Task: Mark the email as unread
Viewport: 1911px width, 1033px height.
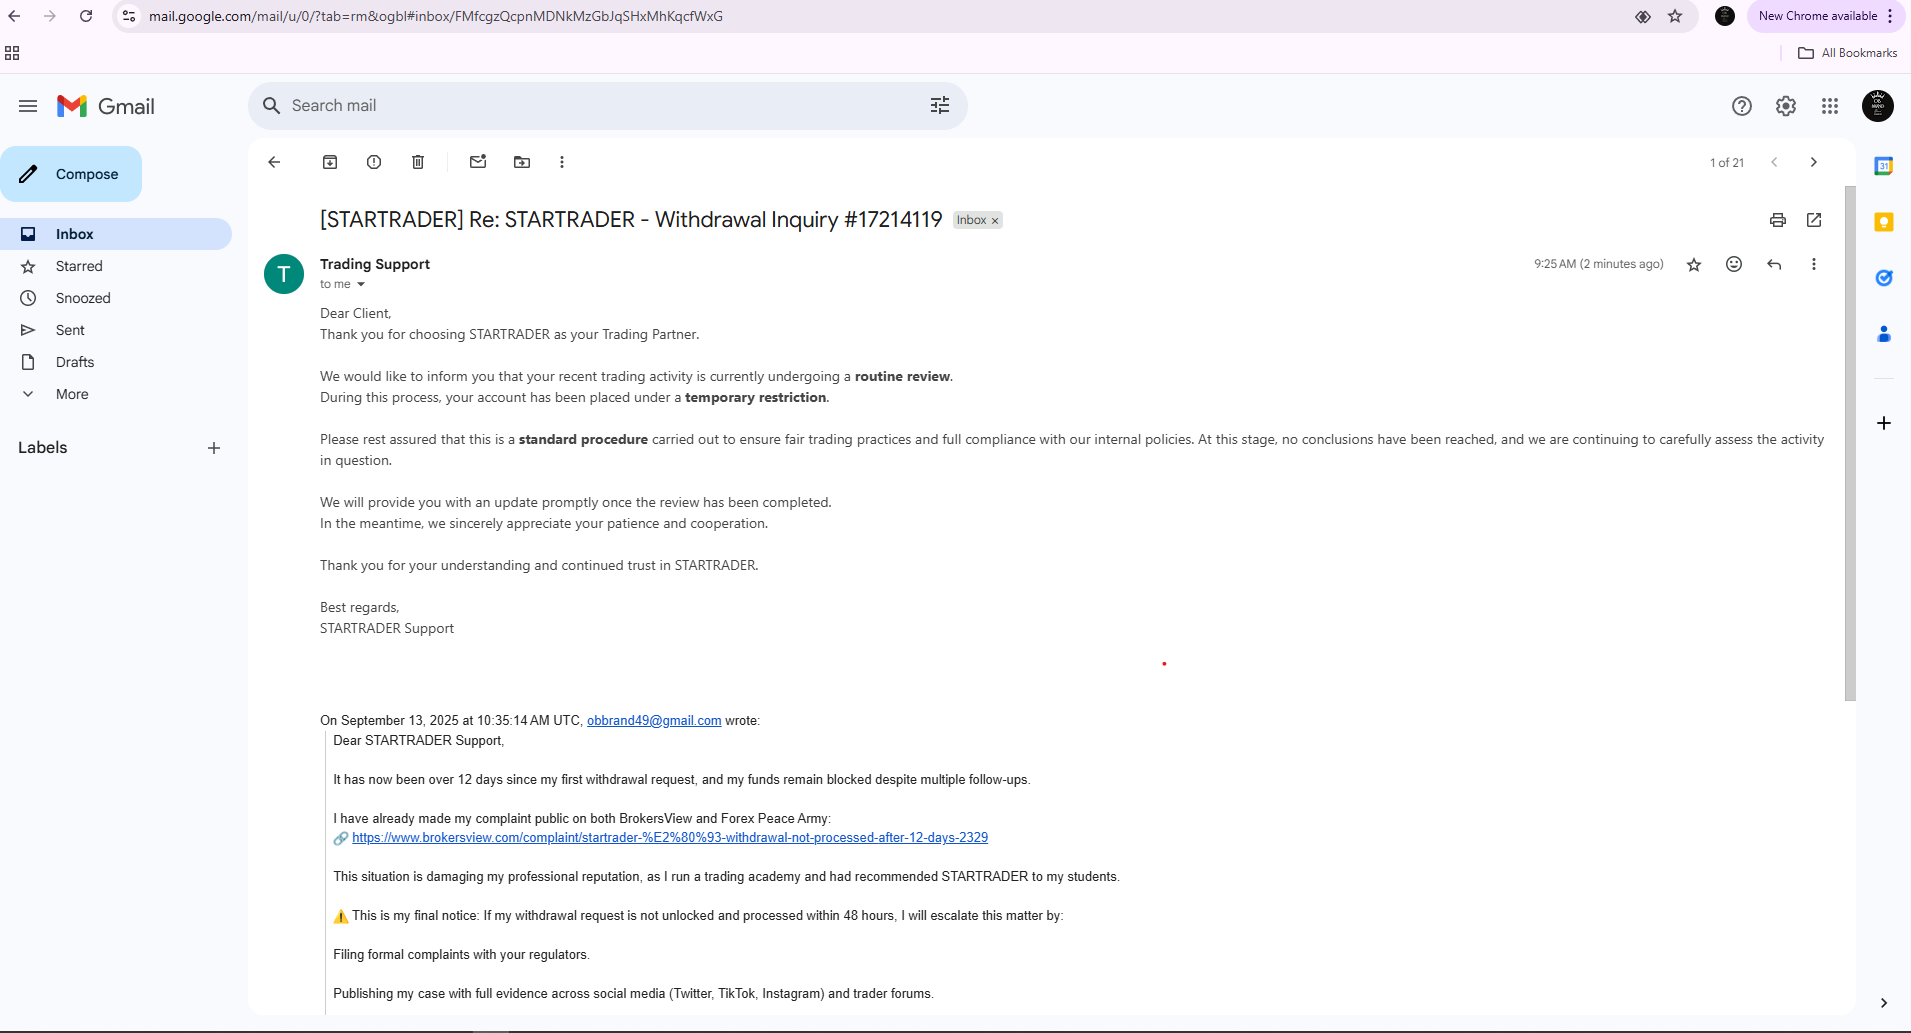Action: point(478,162)
